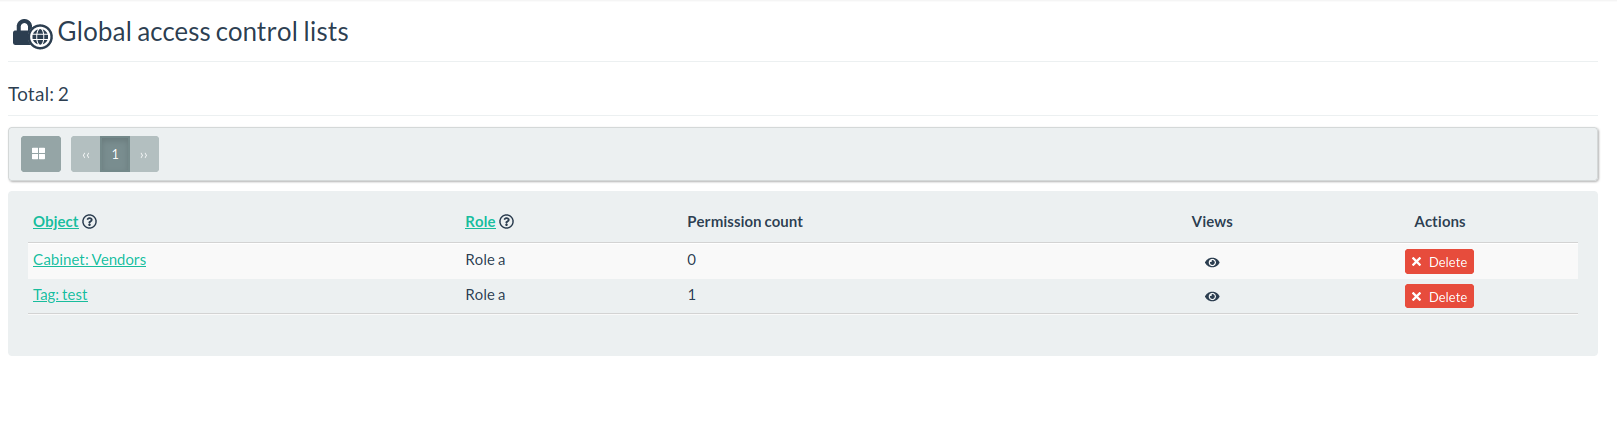The width and height of the screenshot is (1617, 435).
Task: View permissions via Cabinet: Vendors eye icon
Action: point(1212,262)
